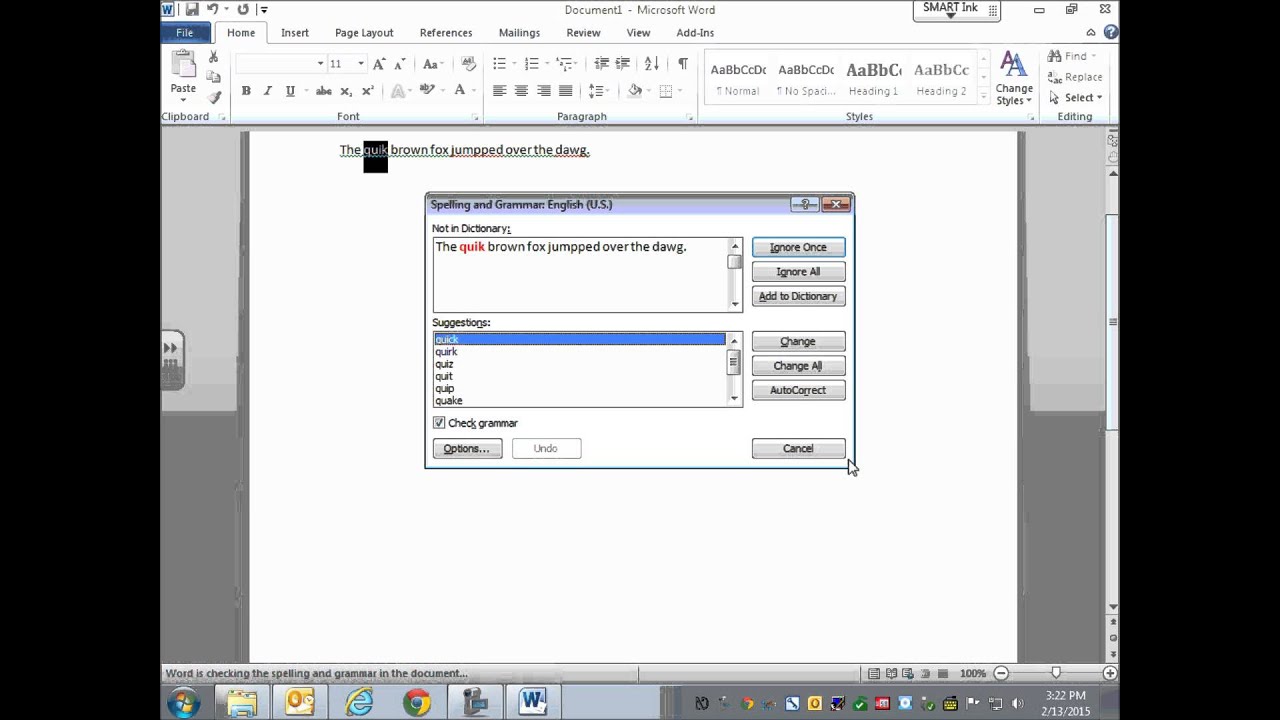
Task: Select the 'quake' suggestion
Action: 448,401
